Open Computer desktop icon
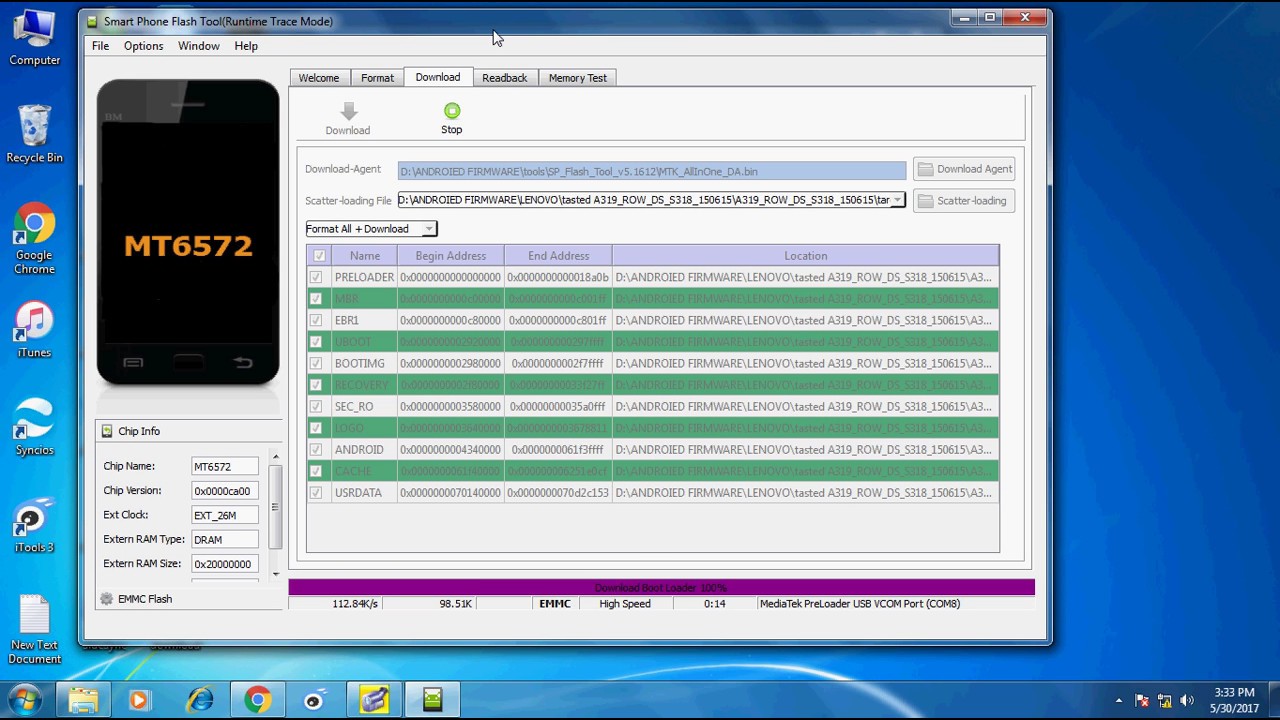Screen dimensions: 1280x720 (x=35, y=38)
